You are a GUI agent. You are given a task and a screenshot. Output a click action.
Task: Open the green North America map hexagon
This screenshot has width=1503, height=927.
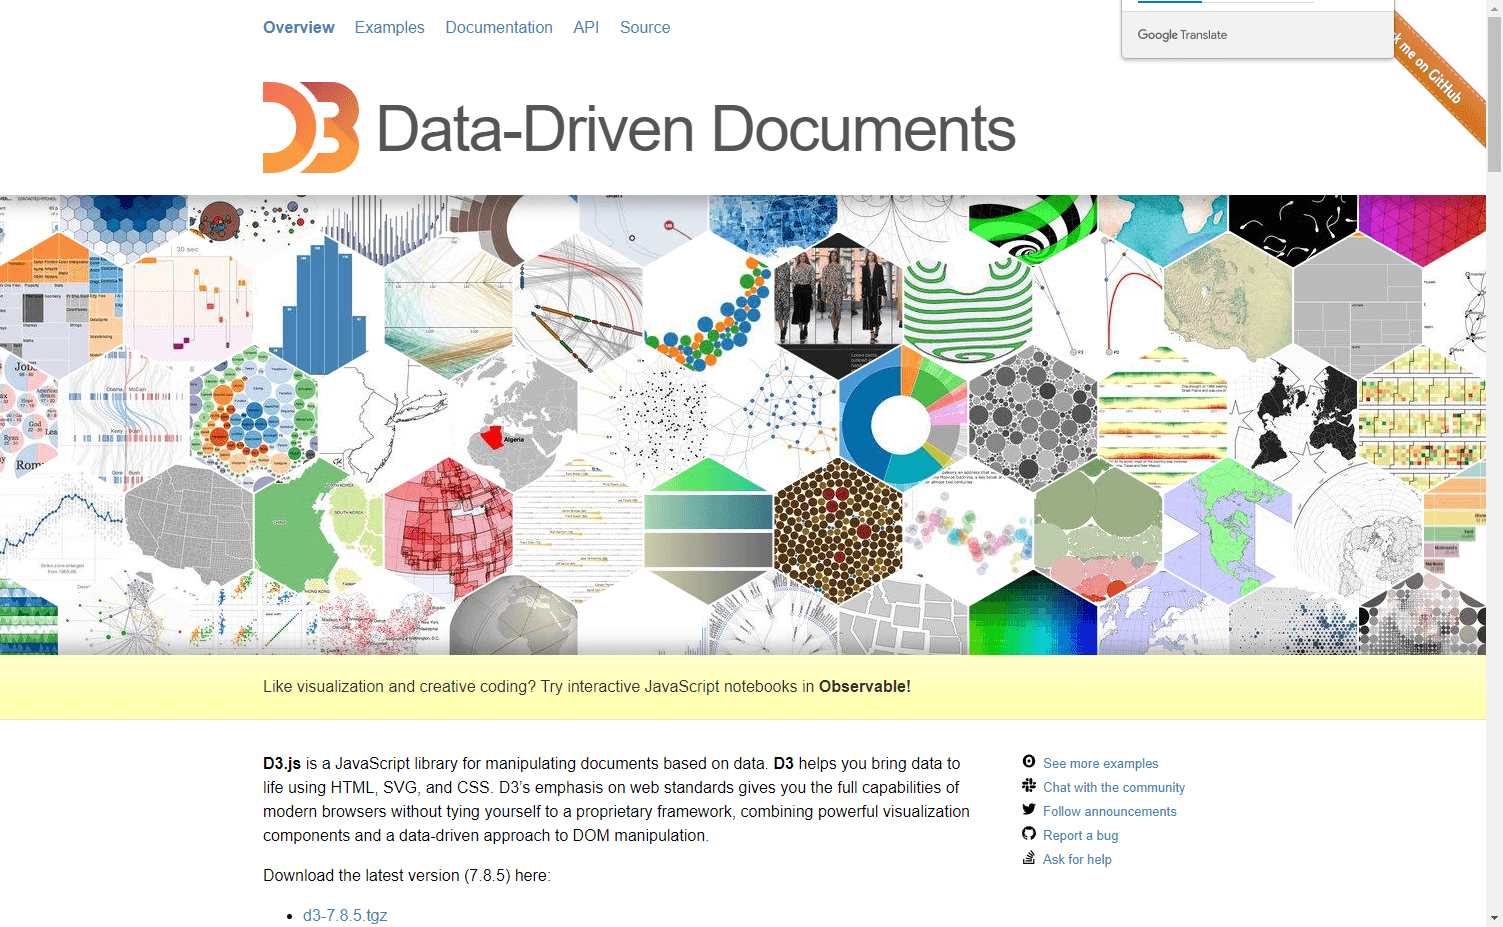1227,530
